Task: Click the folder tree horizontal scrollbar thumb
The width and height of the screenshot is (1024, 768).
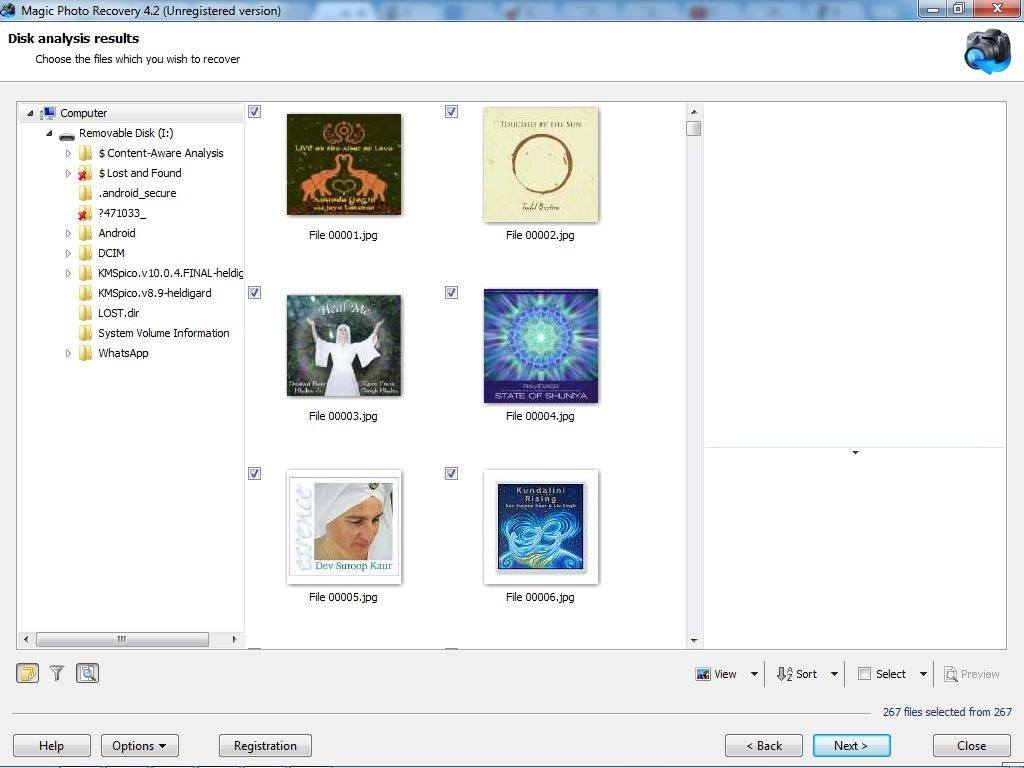Action: click(x=122, y=639)
